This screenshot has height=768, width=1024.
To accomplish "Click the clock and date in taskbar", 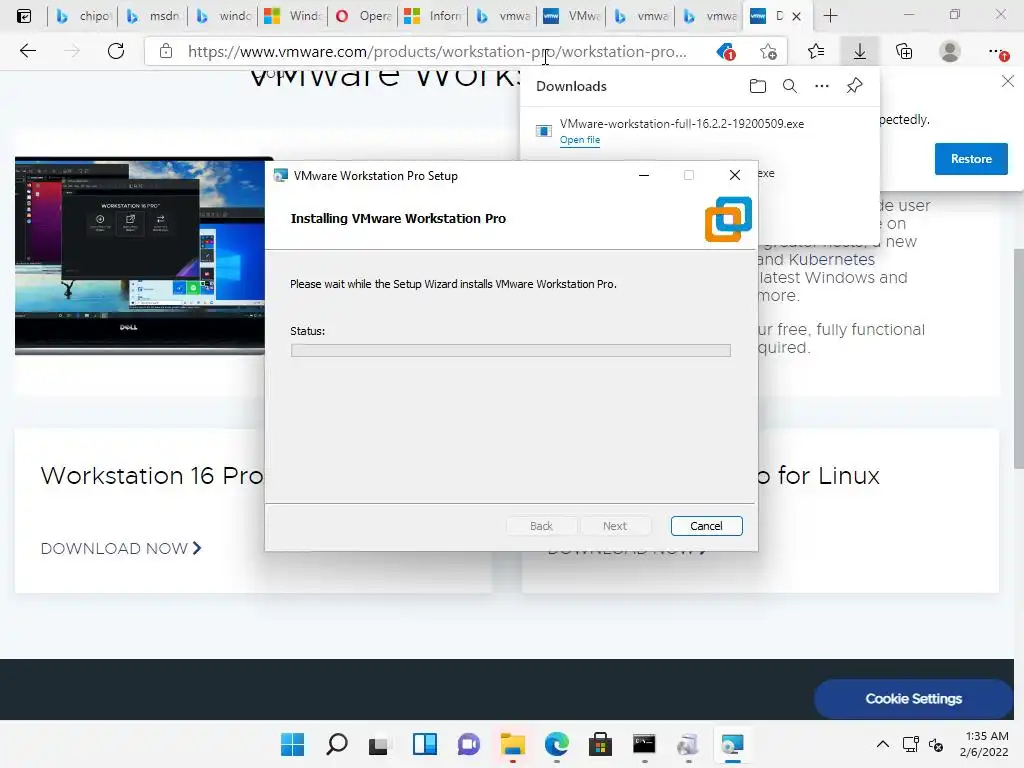I will 984,744.
